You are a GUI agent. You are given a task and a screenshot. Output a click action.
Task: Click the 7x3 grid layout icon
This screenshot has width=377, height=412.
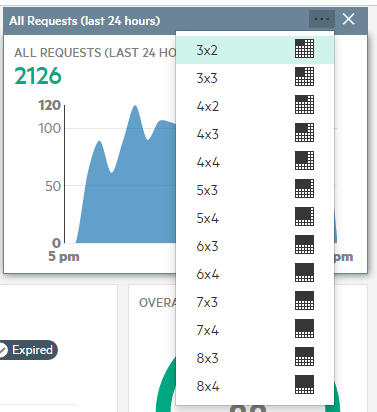(304, 301)
